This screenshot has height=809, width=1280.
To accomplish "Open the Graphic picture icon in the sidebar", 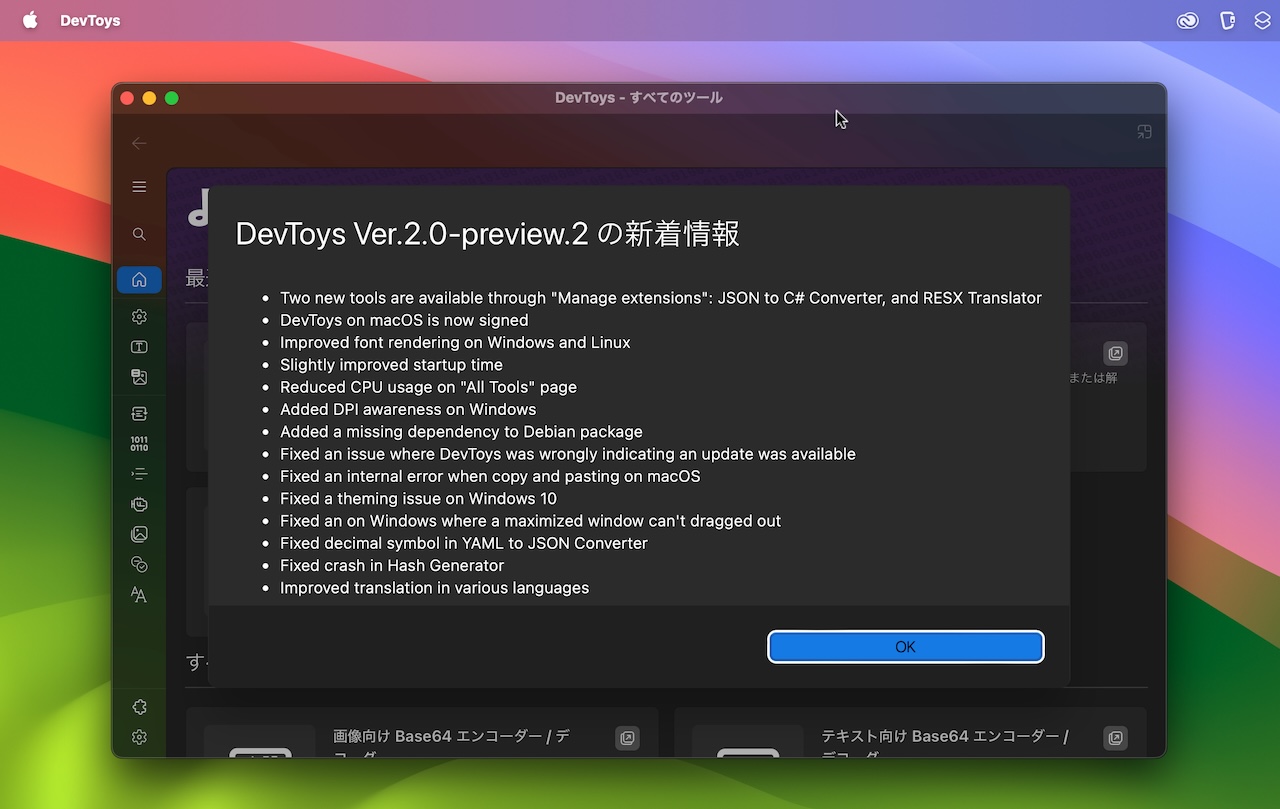I will (139, 535).
